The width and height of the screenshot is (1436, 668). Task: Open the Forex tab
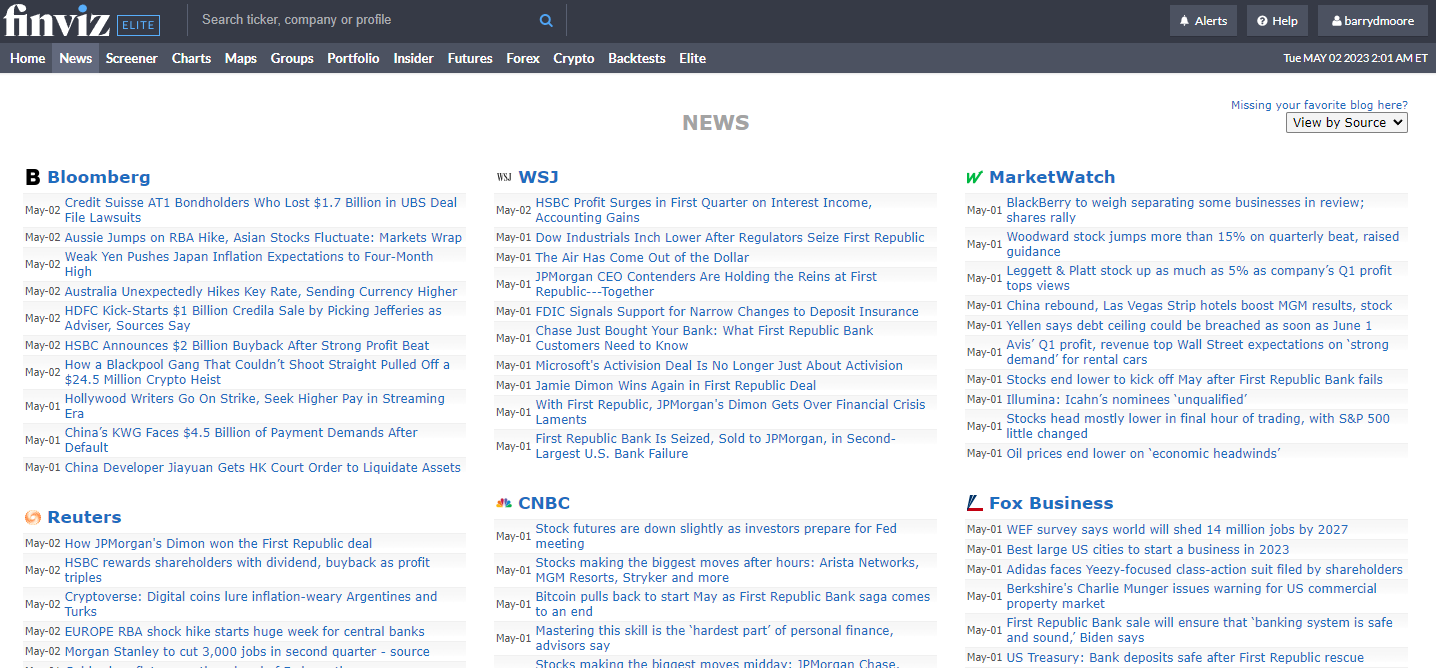(523, 58)
